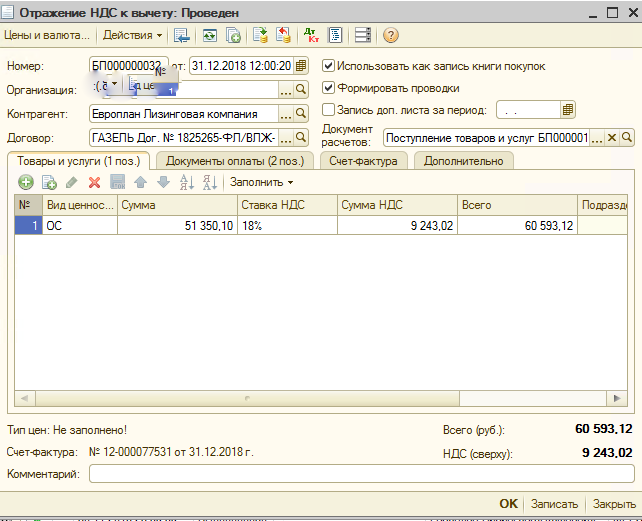The image size is (642, 521).
Task: Expand the Заполнить dropdown
Action: point(262,182)
